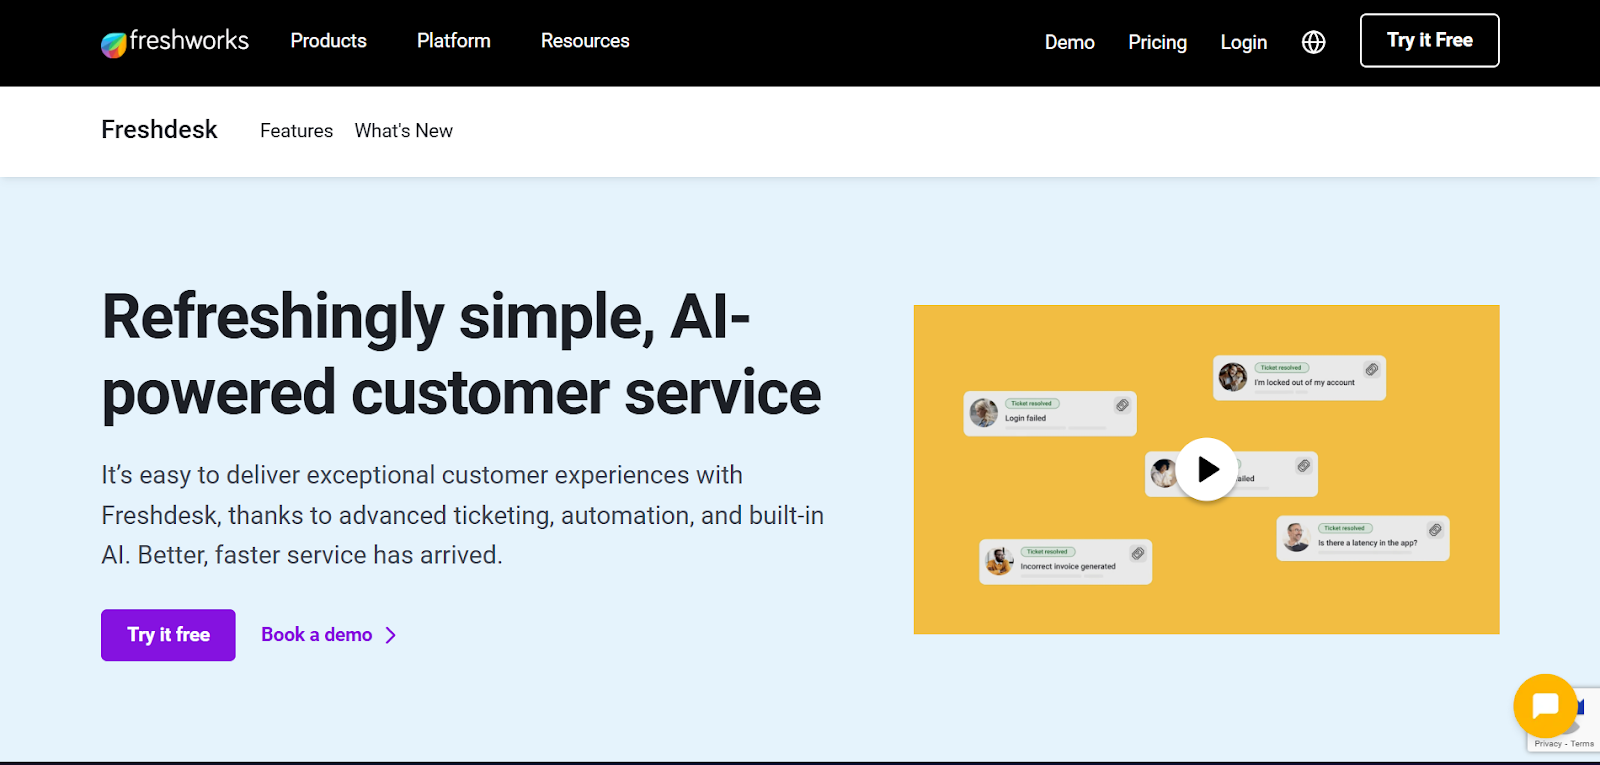Click the purple Try it free button
The image size is (1600, 765).
click(168, 635)
